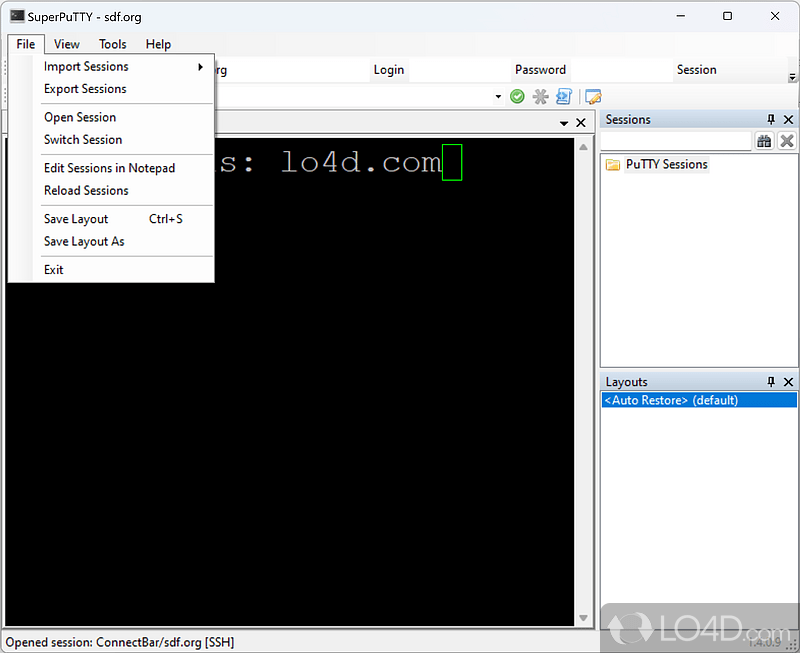Click the binoculars search icon in Sessions panel
Viewport: 800px width, 653px height.
pos(764,141)
